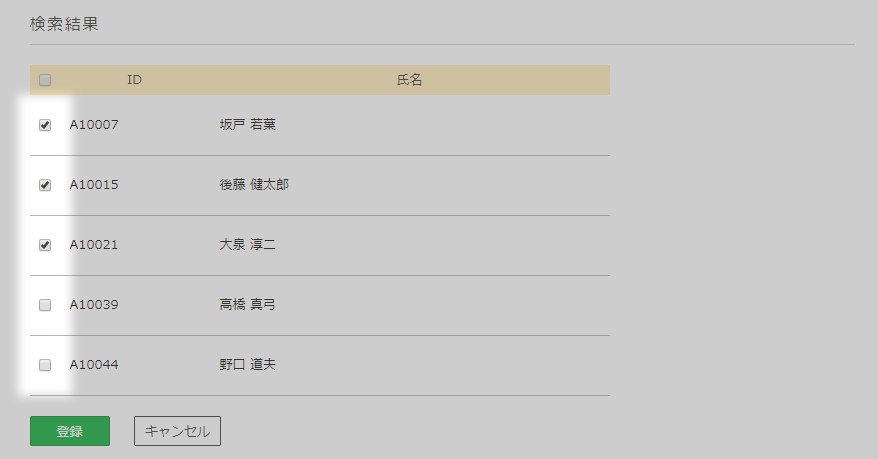
Task: Toggle the select-all checkbox in table header
Action: [x=45, y=80]
